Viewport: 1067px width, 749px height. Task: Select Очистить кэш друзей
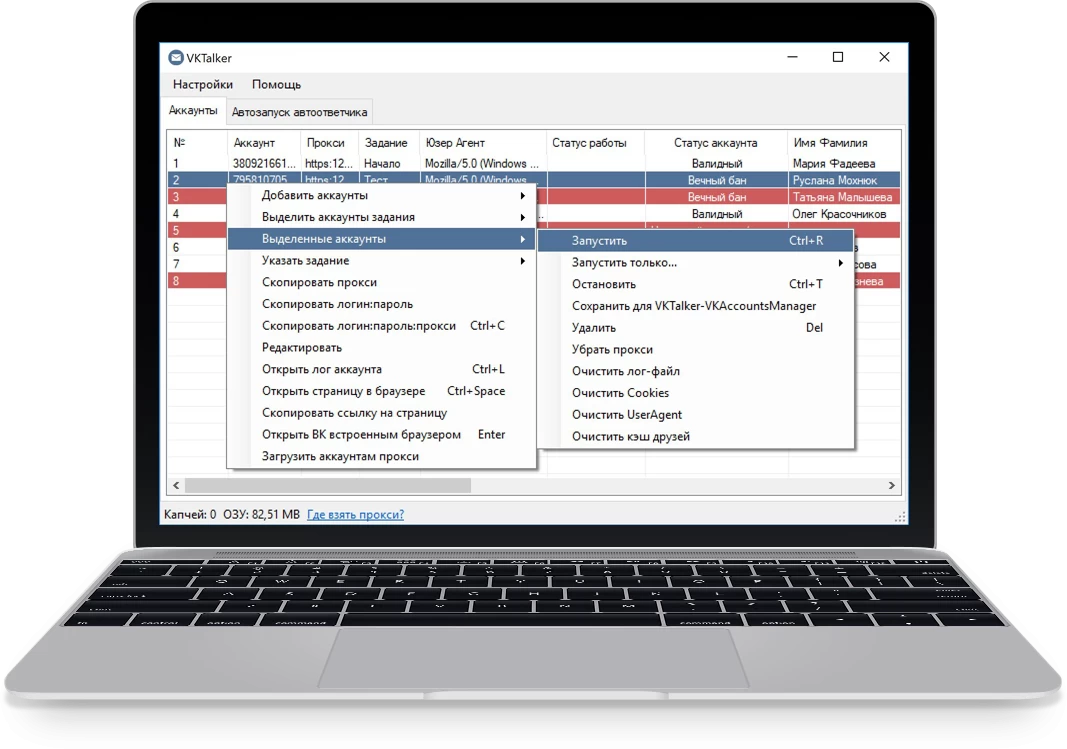coord(695,437)
